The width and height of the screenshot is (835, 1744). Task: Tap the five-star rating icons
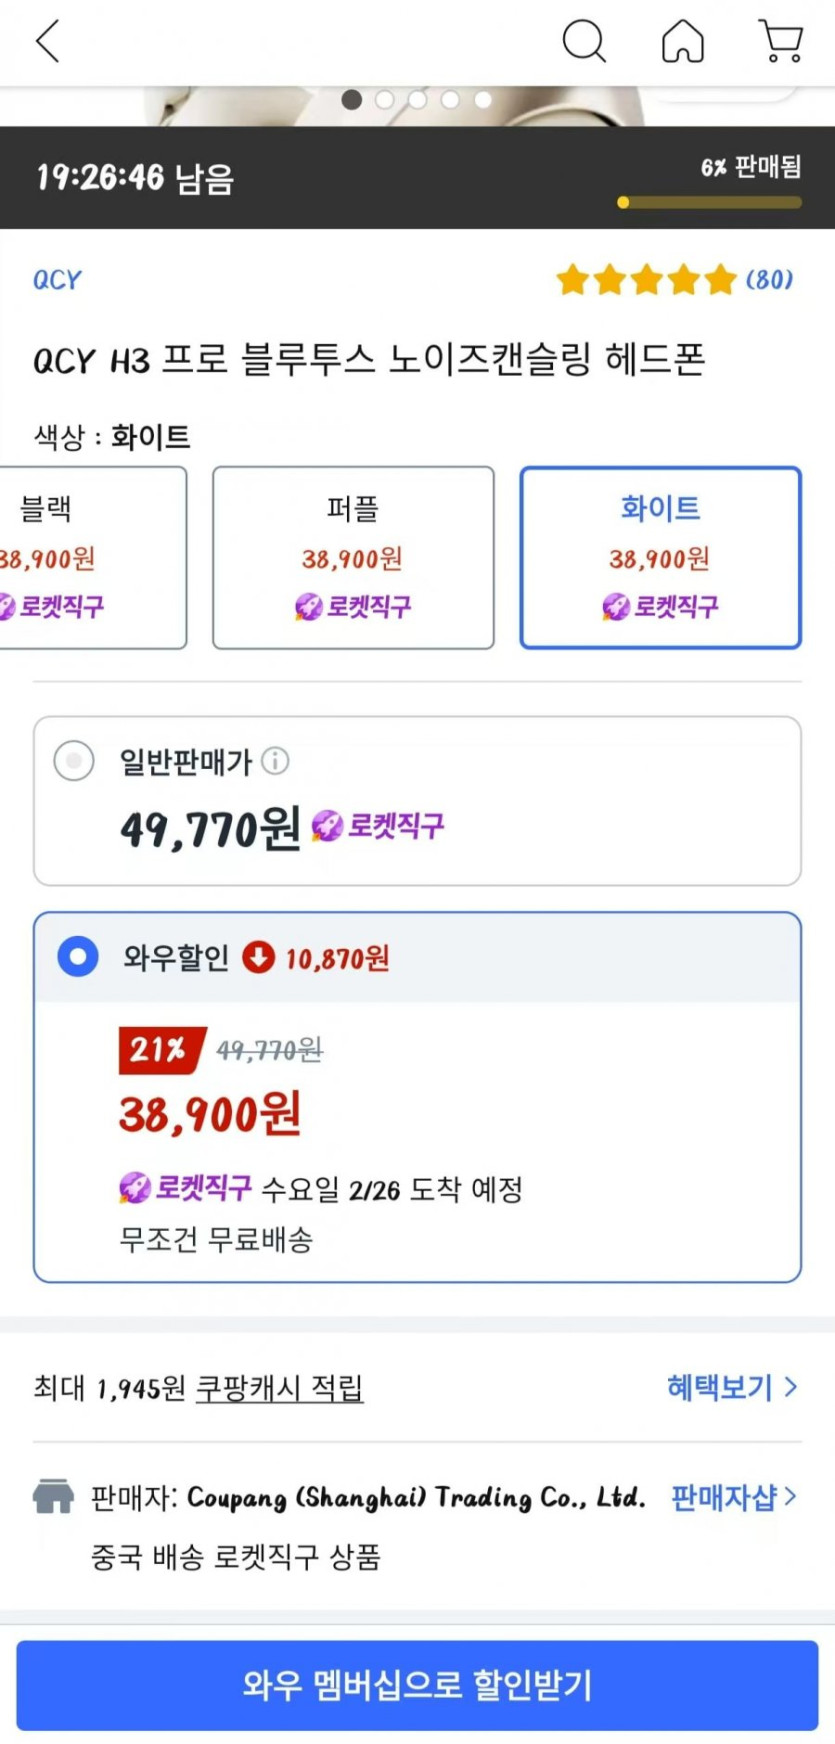pyautogui.click(x=646, y=280)
